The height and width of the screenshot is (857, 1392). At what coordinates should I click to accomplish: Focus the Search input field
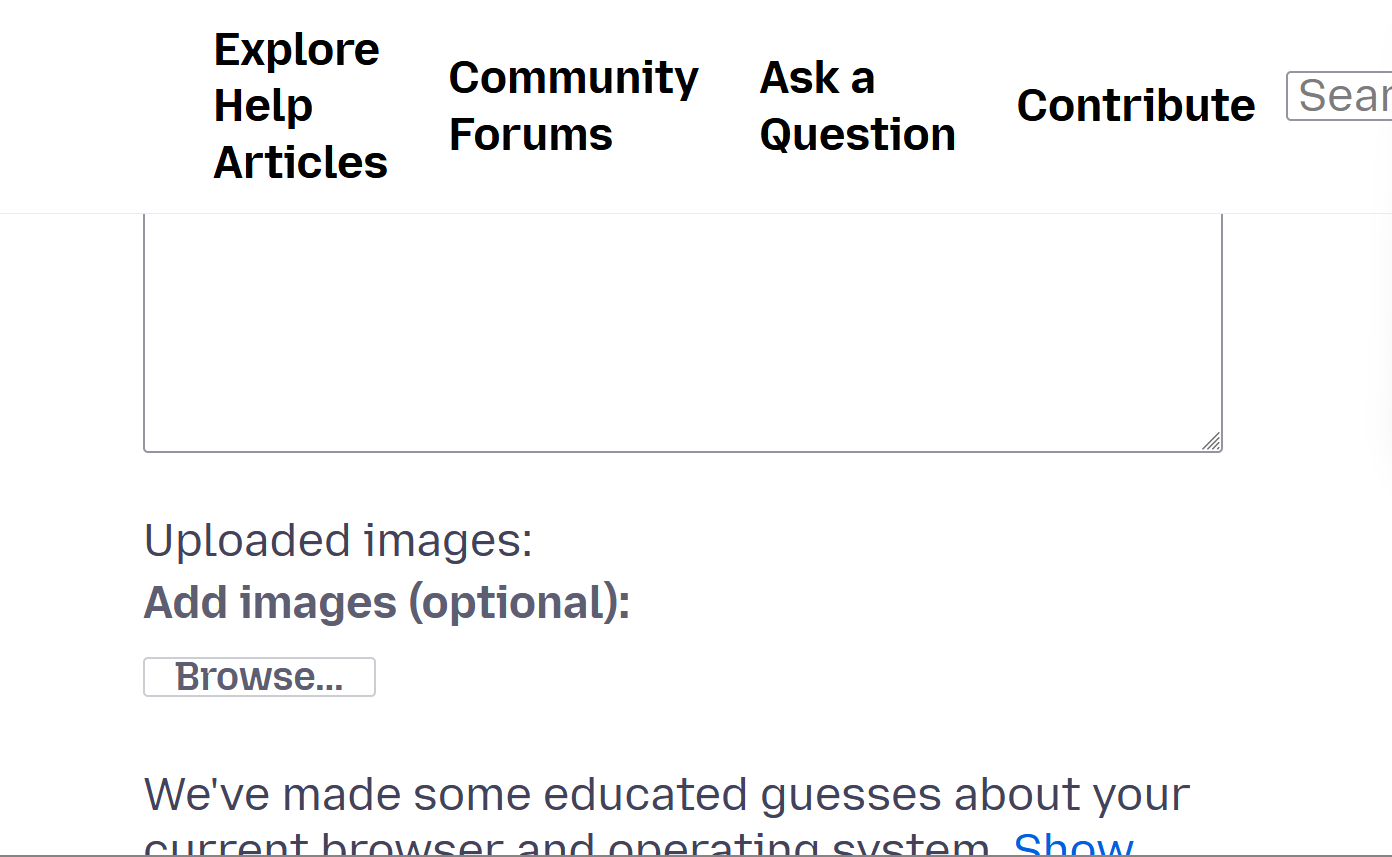[x=1342, y=96]
